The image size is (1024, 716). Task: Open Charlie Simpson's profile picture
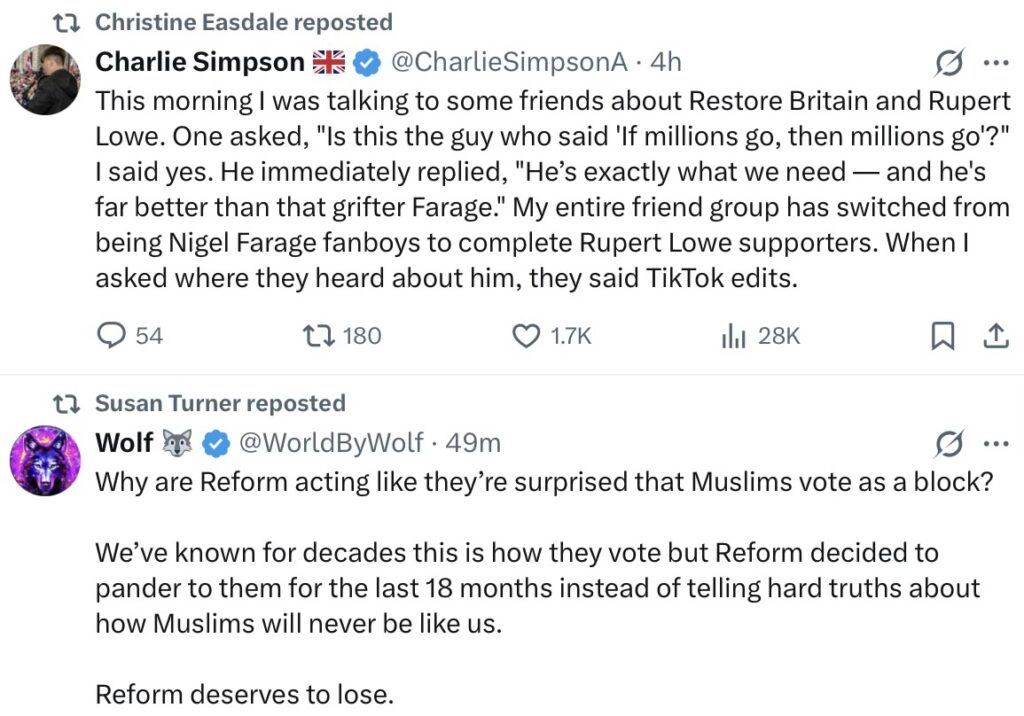coord(45,79)
